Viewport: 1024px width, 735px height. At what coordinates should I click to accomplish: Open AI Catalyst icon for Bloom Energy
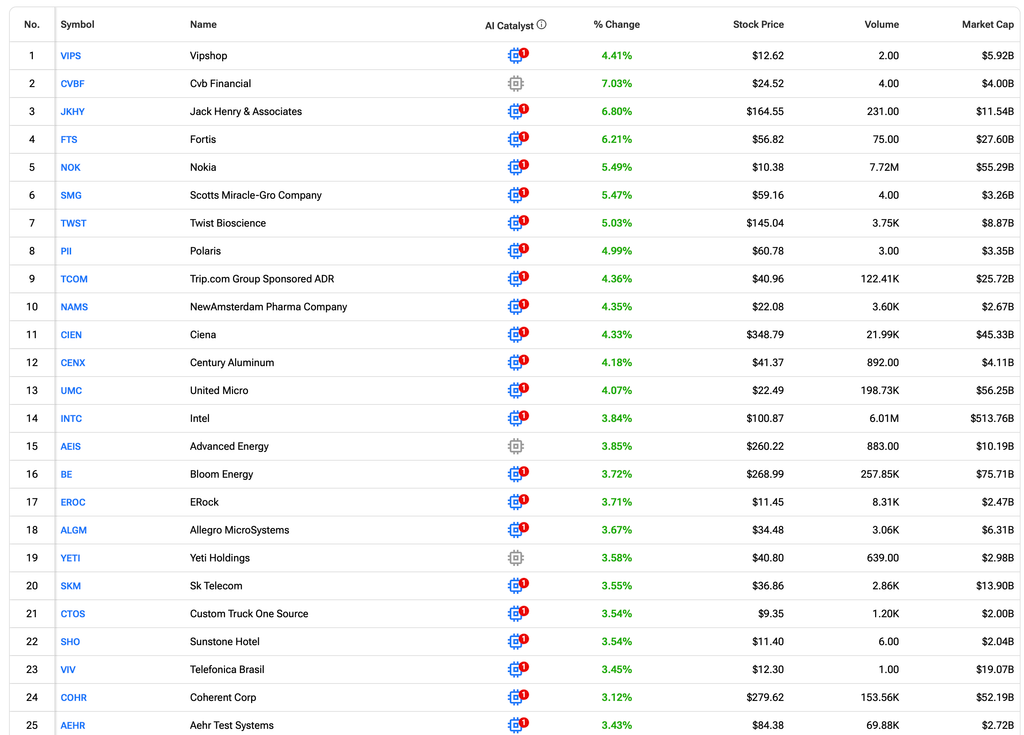pos(517,474)
